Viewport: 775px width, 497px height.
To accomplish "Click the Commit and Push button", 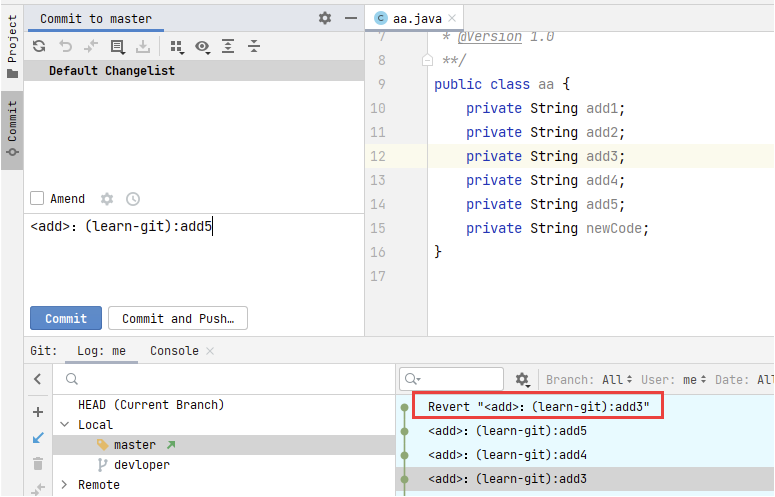I will pyautogui.click(x=177, y=318).
